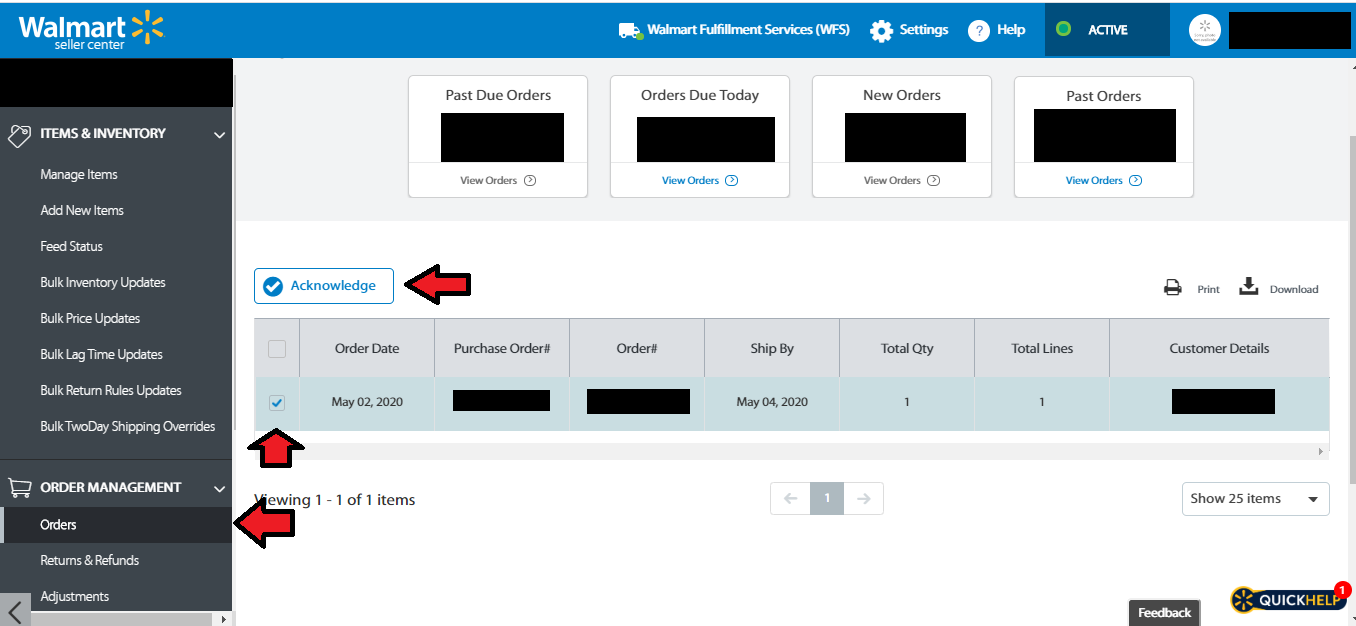Click the Ship By column header
This screenshot has width=1356, height=626.
click(x=772, y=348)
